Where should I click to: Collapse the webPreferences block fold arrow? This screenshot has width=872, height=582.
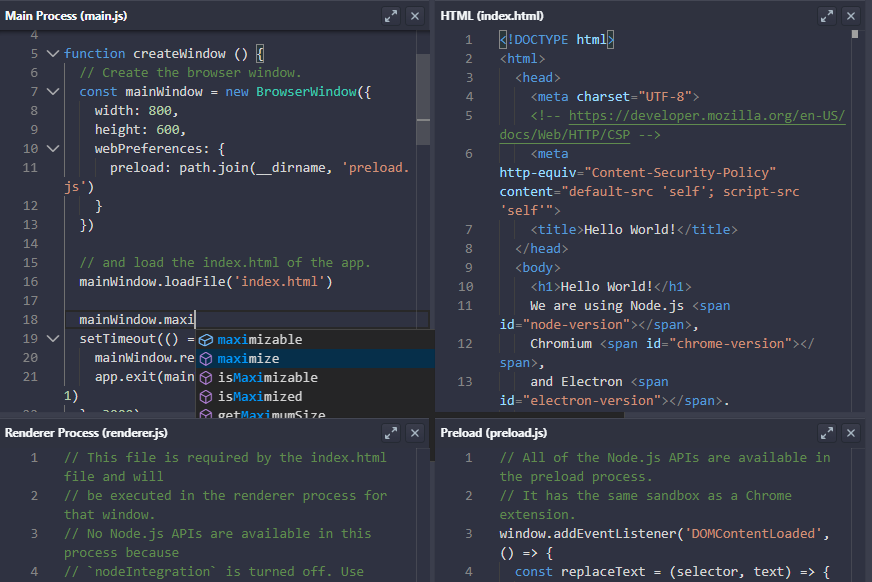point(53,148)
